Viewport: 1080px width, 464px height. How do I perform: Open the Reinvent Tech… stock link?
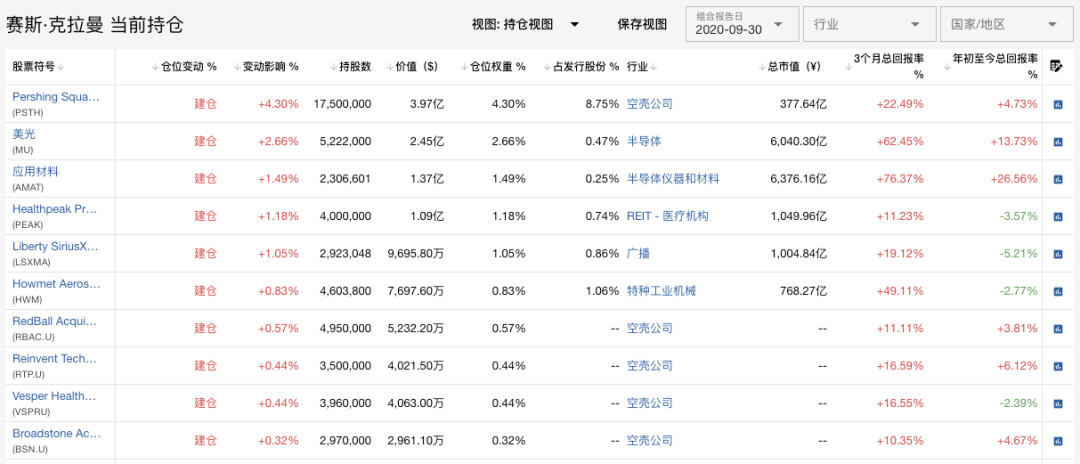pos(55,358)
